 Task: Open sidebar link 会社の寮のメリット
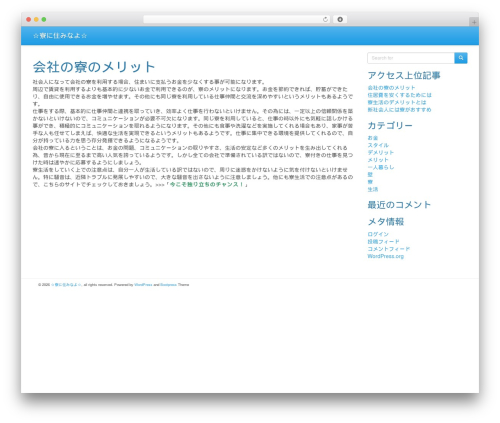[x=391, y=88]
